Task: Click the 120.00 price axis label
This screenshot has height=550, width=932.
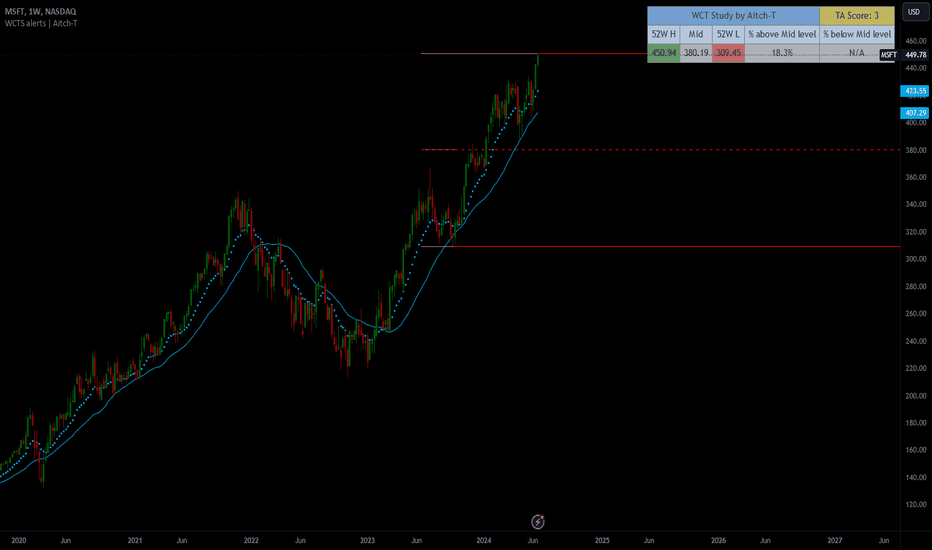Action: tap(915, 504)
